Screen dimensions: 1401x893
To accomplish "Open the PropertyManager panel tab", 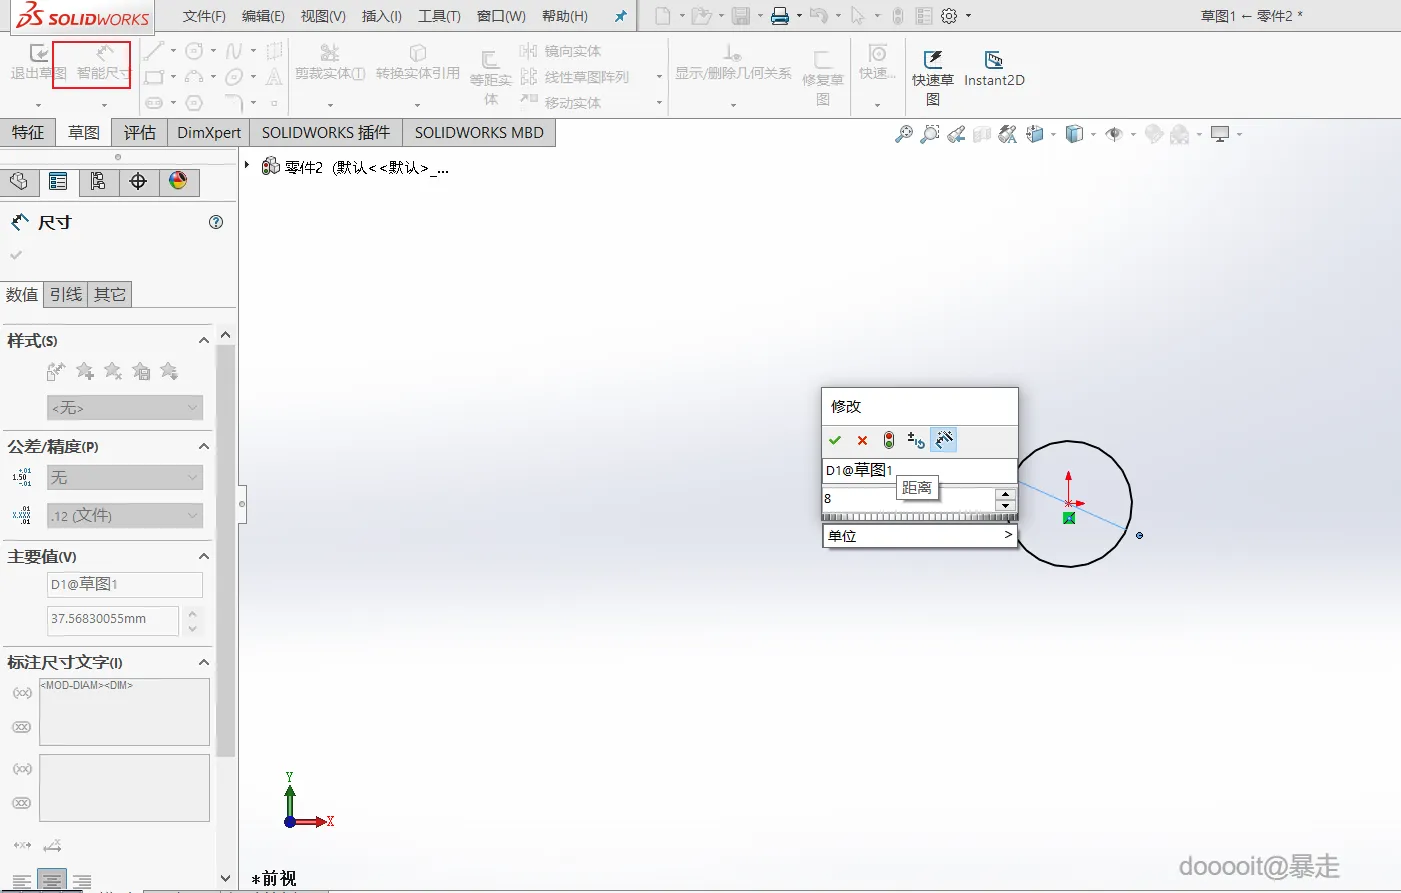I will click(58, 181).
